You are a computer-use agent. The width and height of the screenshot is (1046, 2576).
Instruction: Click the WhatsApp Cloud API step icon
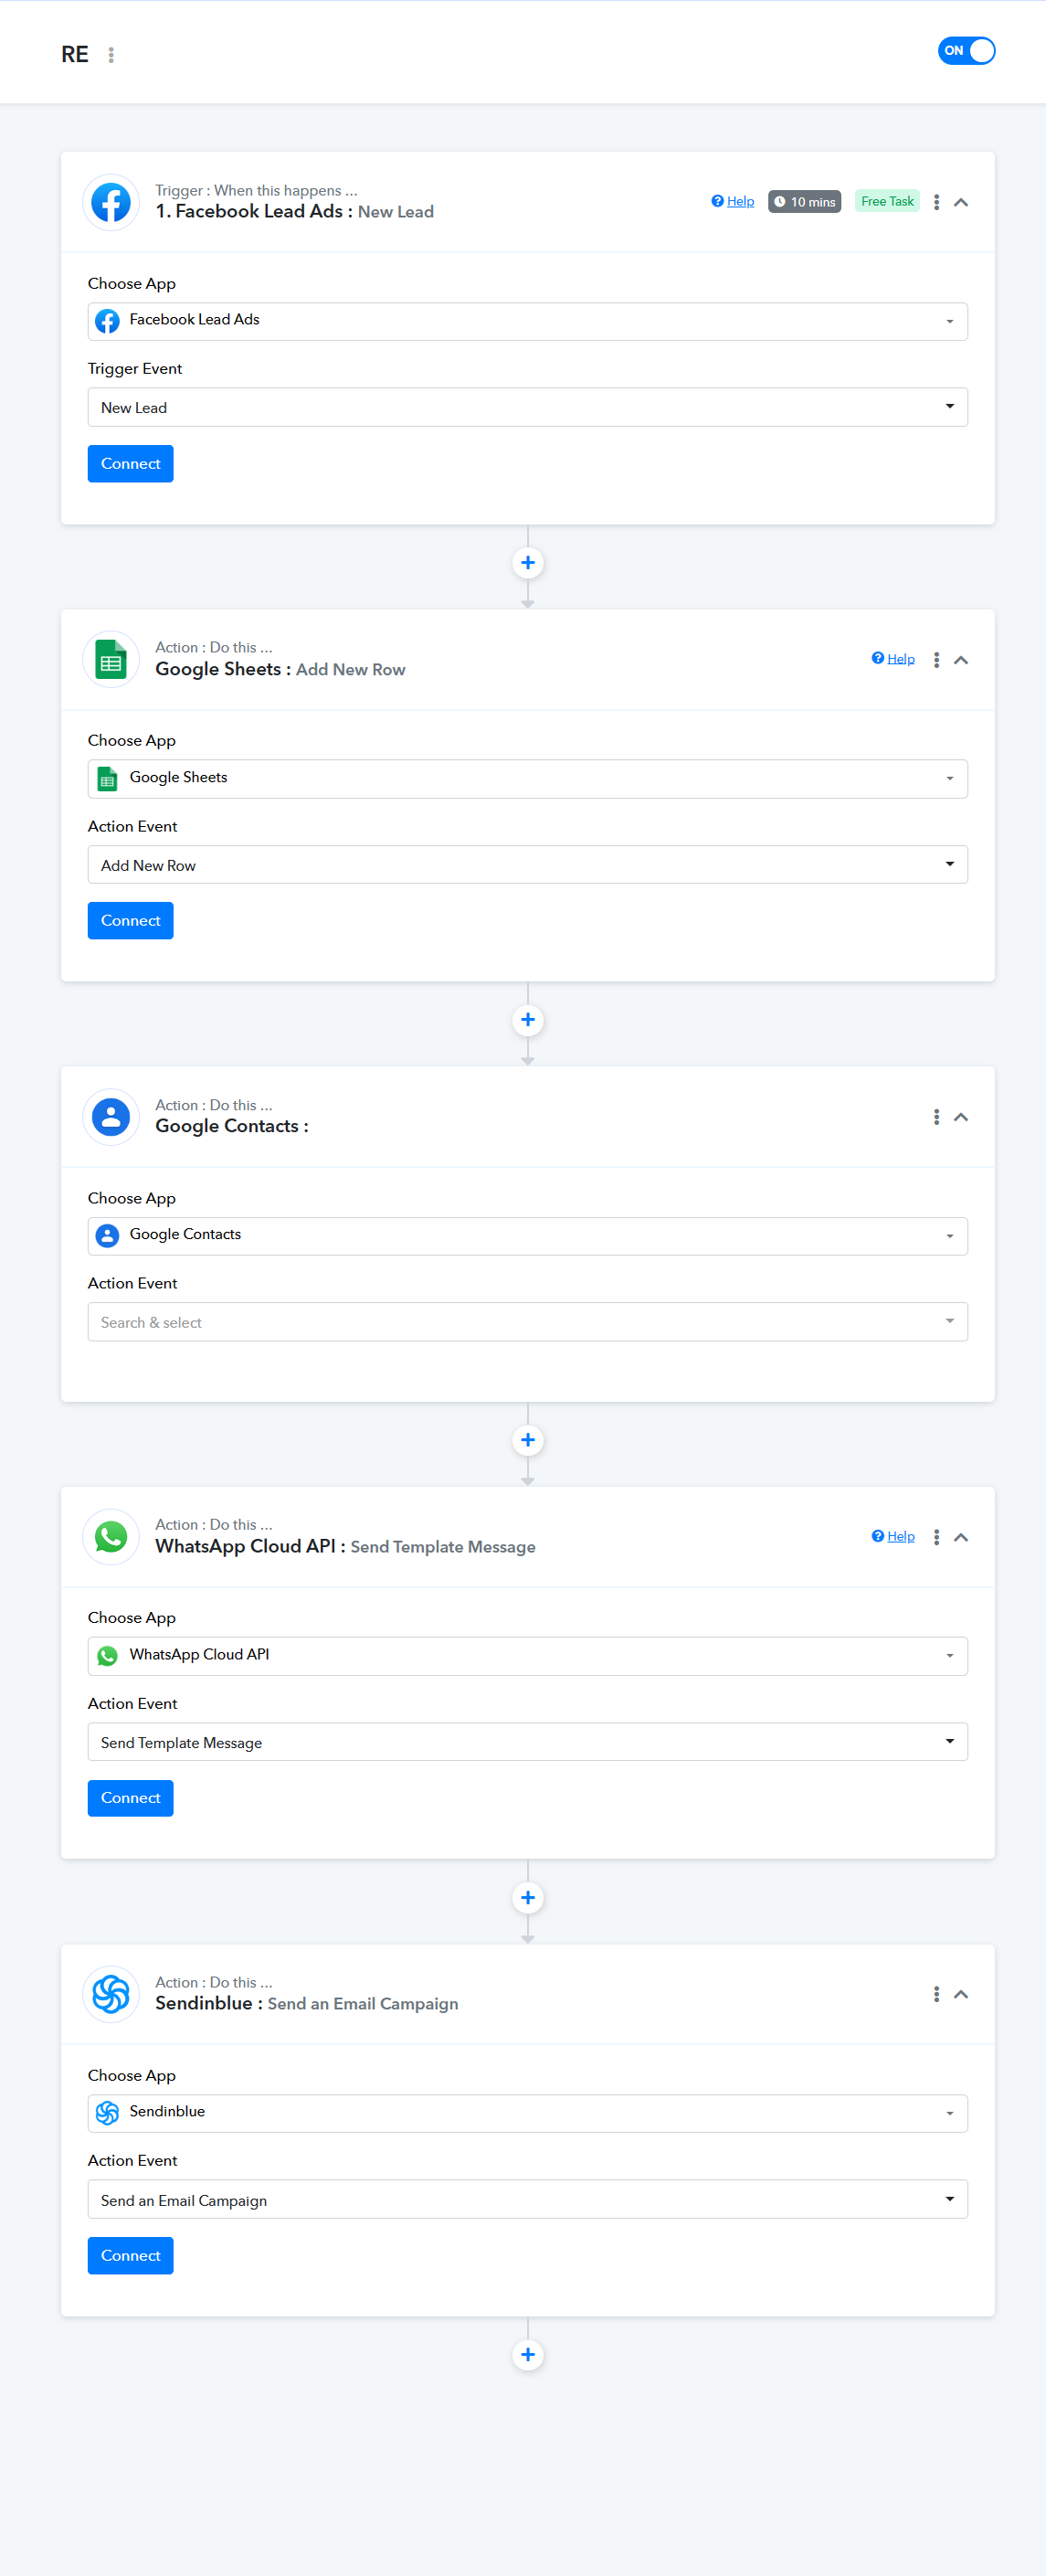[111, 1537]
